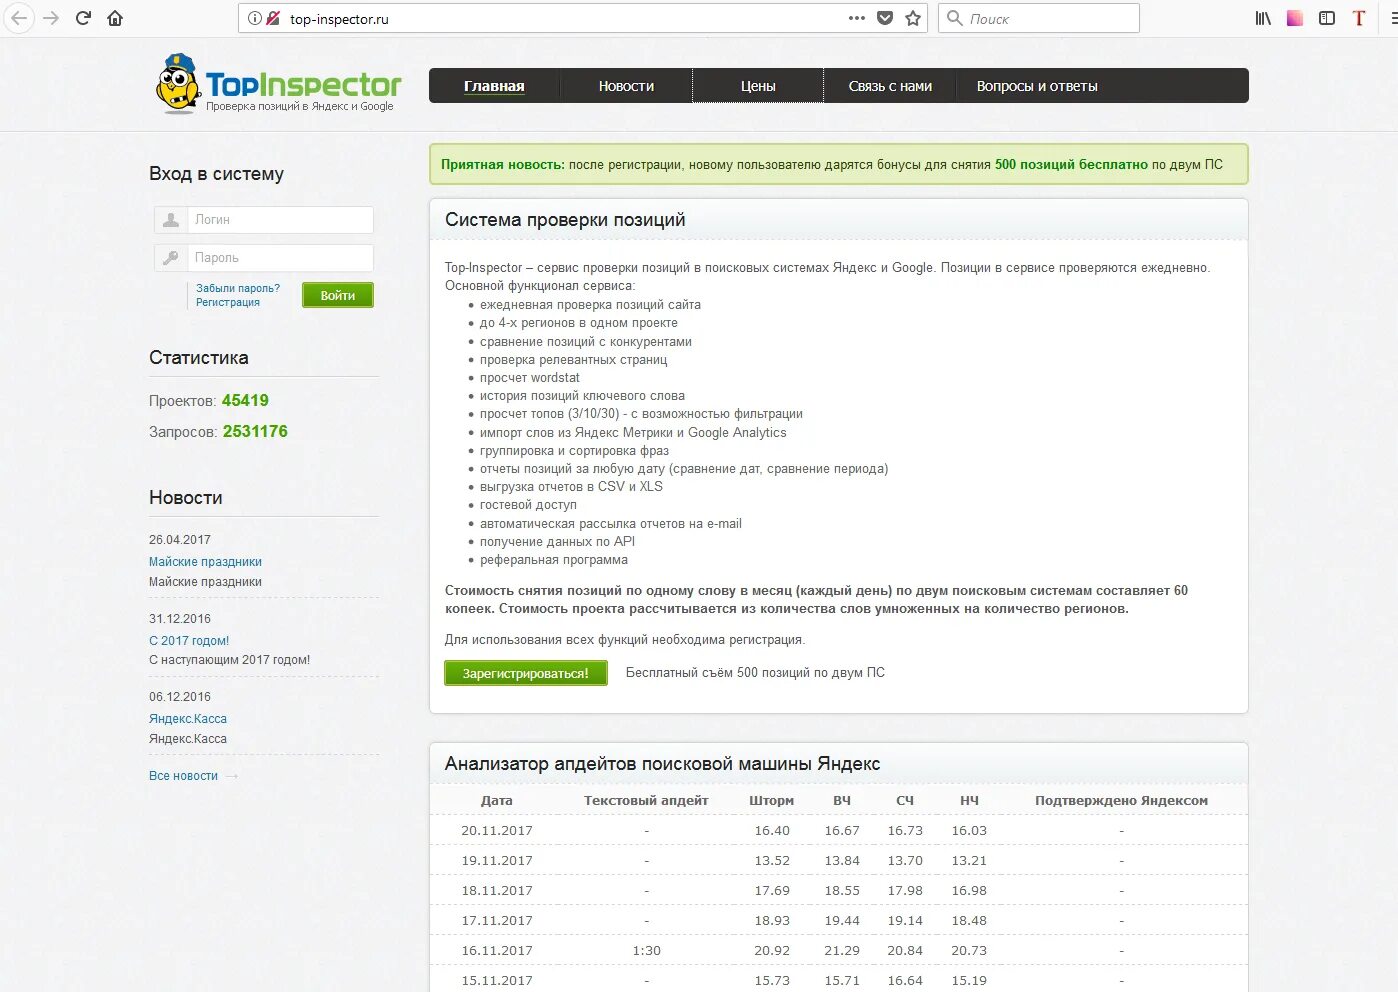
Task: Click the Подтверждено Яндексом column header
Action: [1121, 800]
